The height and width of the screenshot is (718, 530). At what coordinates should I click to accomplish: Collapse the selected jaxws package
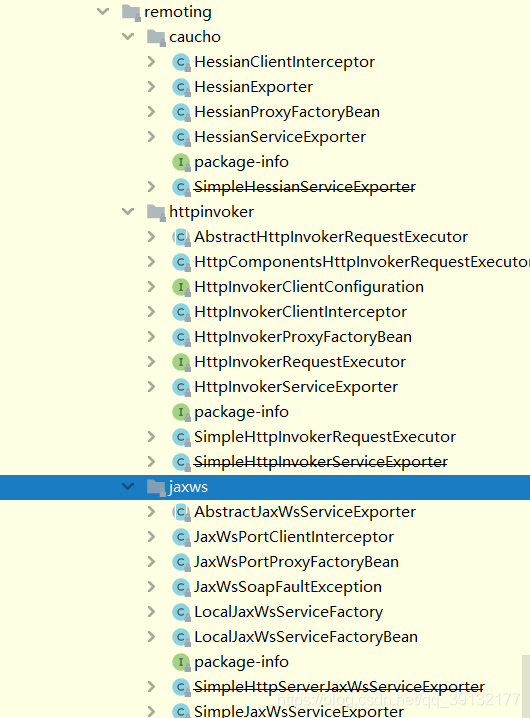pyautogui.click(x=128, y=486)
